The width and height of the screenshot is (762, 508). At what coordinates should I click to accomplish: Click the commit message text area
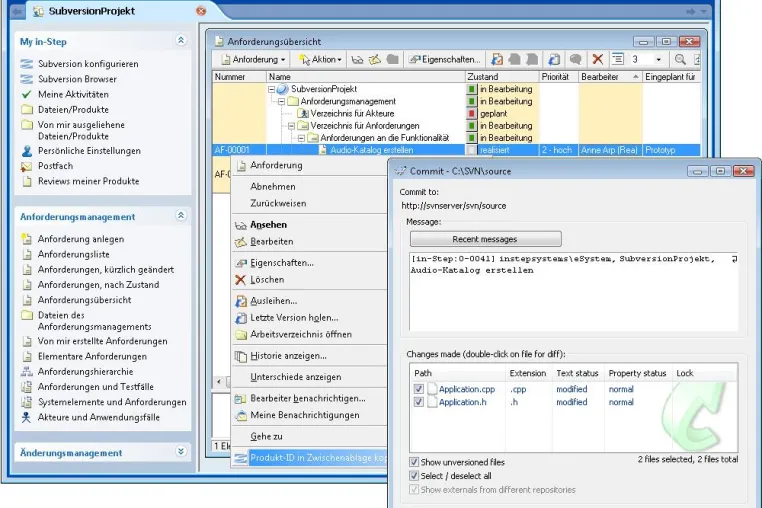pos(573,292)
